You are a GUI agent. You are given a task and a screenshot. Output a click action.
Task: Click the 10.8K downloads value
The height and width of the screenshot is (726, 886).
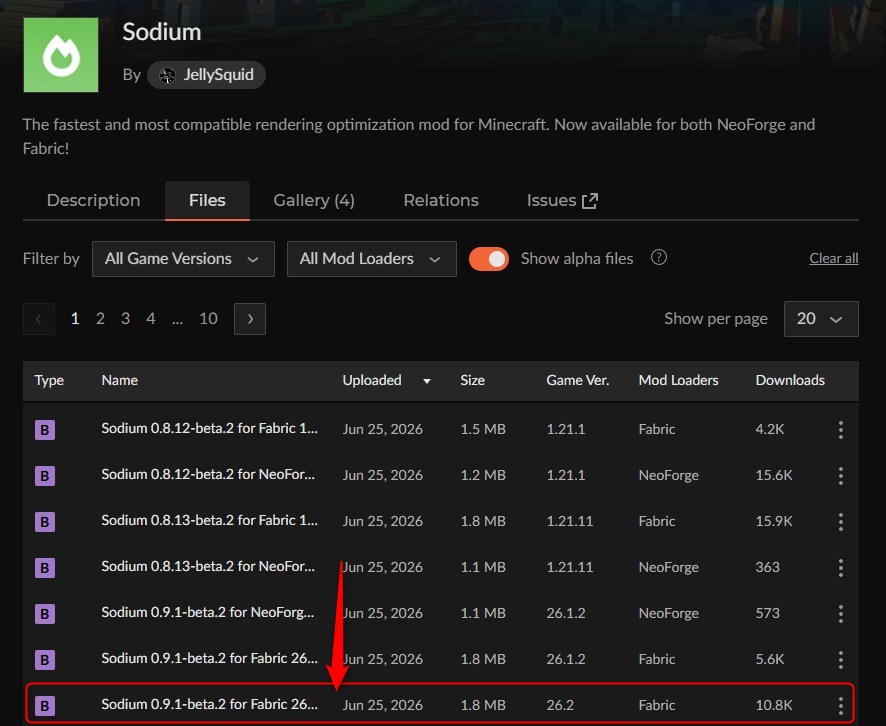[x=774, y=705]
